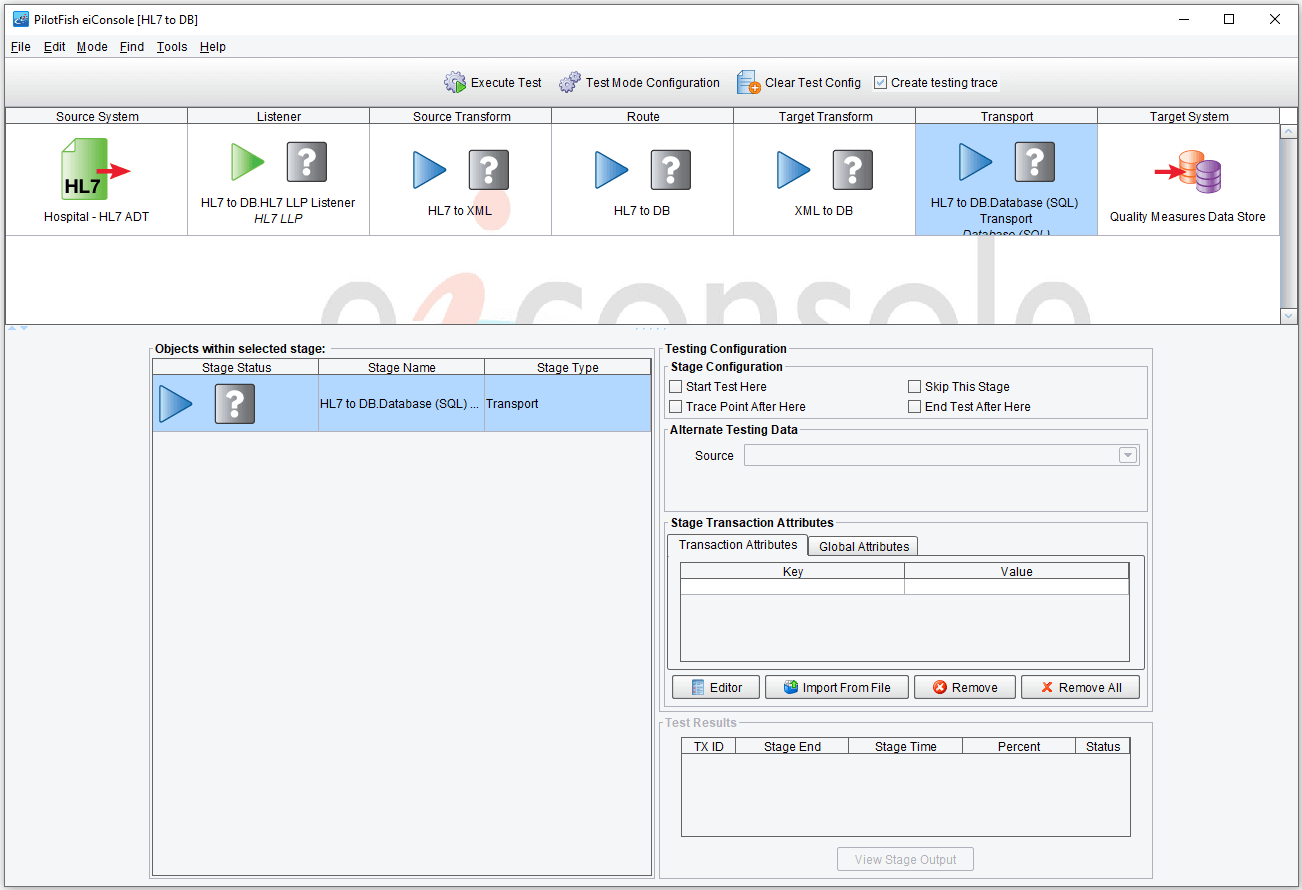Image resolution: width=1302 pixels, height=890 pixels.
Task: Click the Editor button label
Action: pyautogui.click(x=726, y=688)
